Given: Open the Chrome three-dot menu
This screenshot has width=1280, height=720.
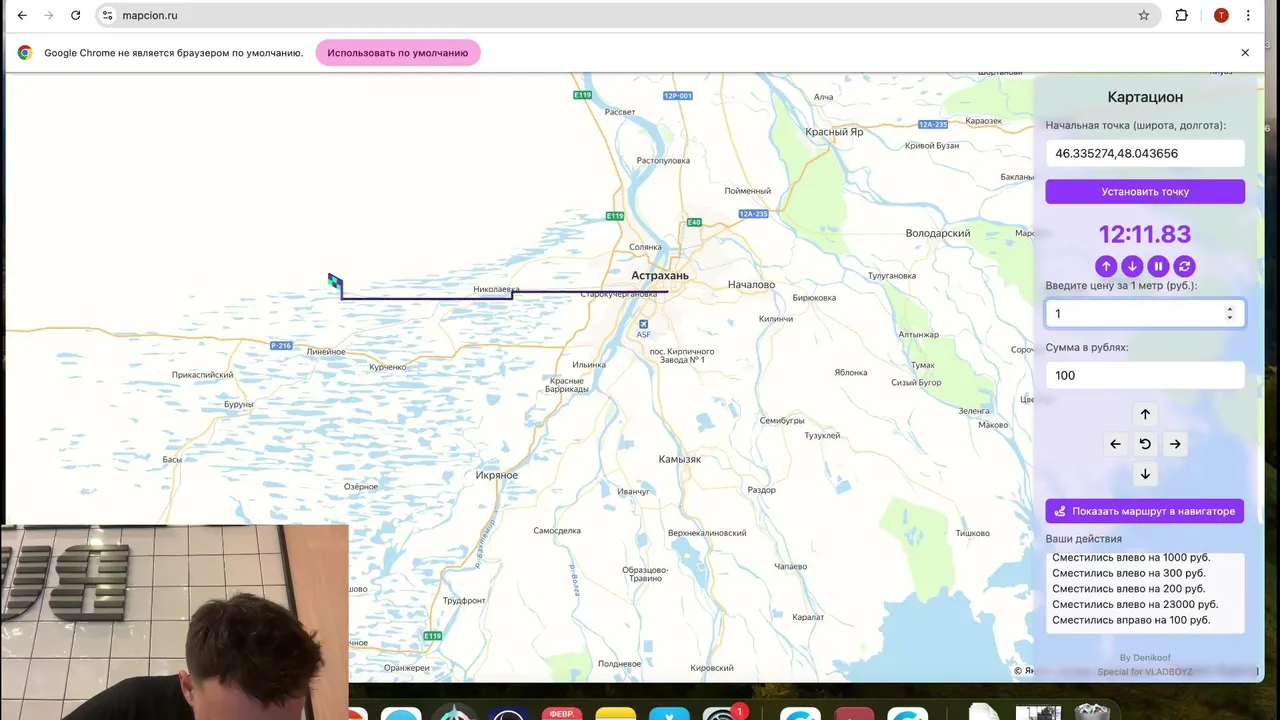Looking at the screenshot, I should (1248, 15).
